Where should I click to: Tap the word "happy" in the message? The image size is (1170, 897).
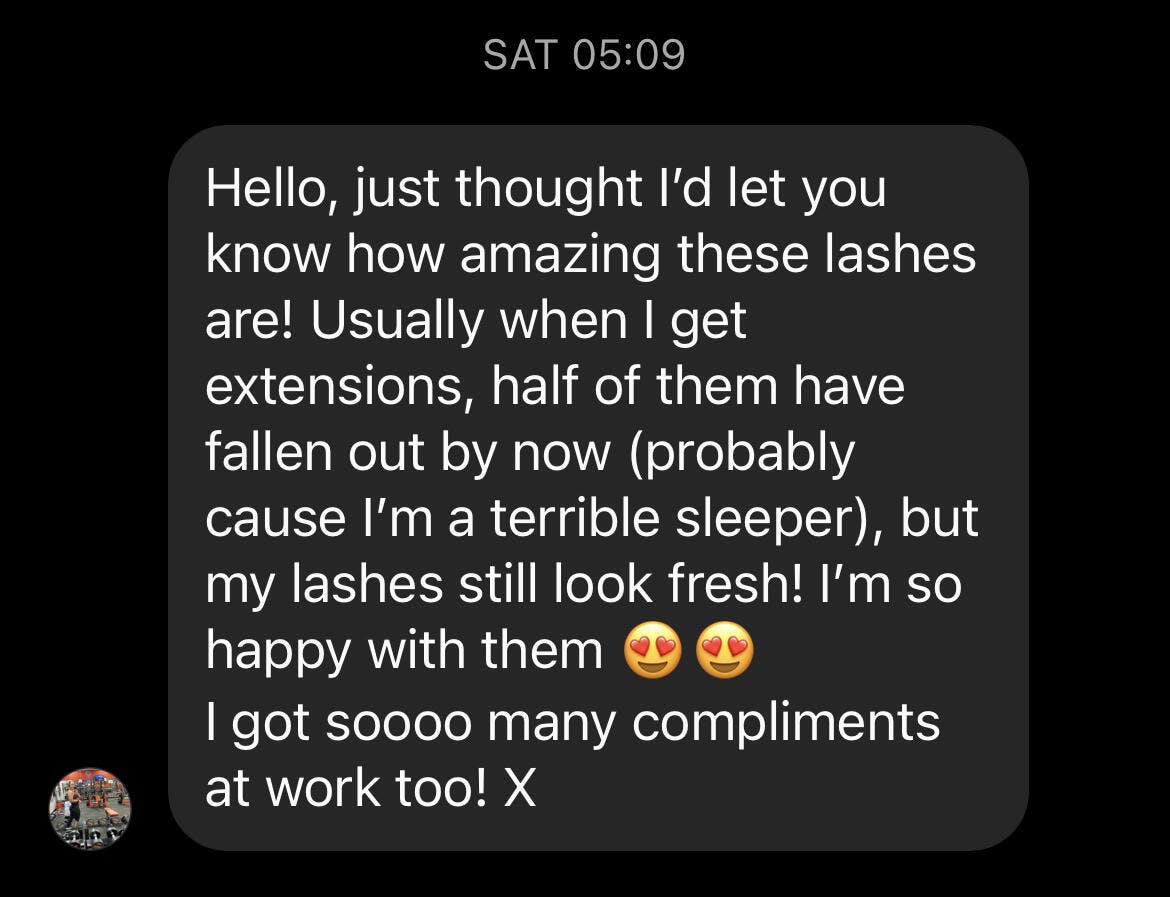tap(278, 653)
